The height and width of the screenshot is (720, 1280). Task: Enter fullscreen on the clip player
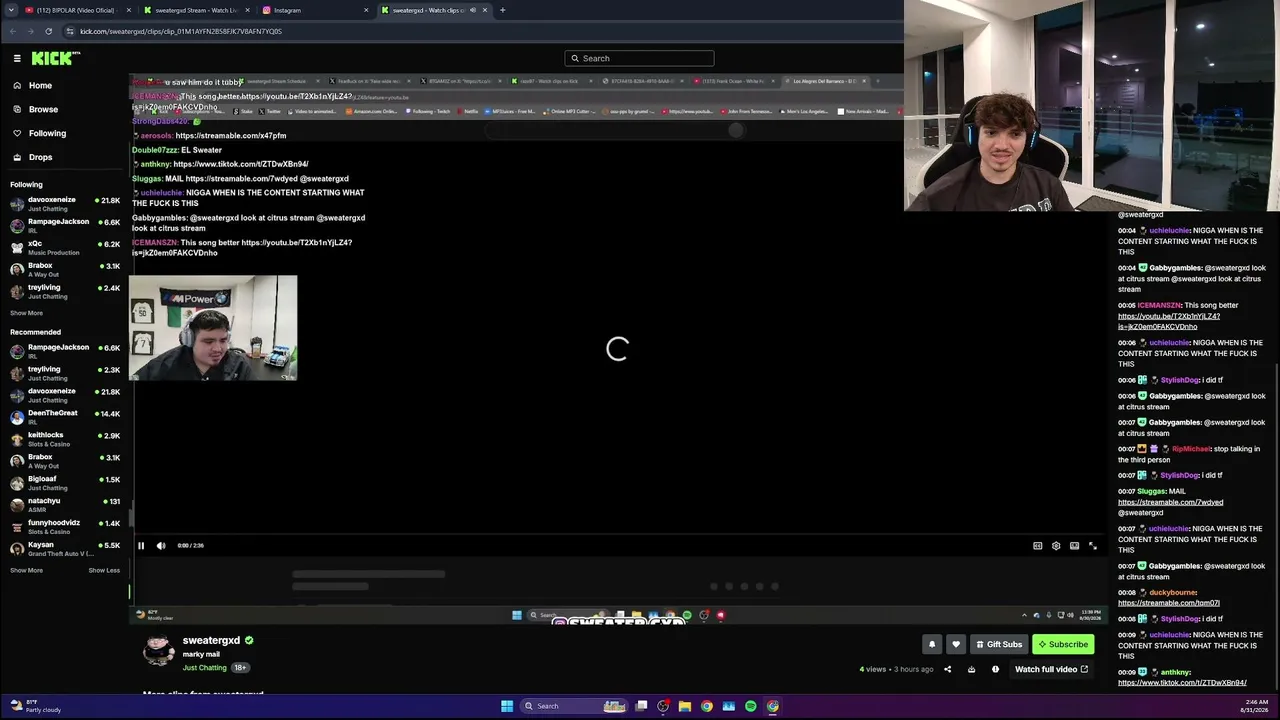[1093, 546]
